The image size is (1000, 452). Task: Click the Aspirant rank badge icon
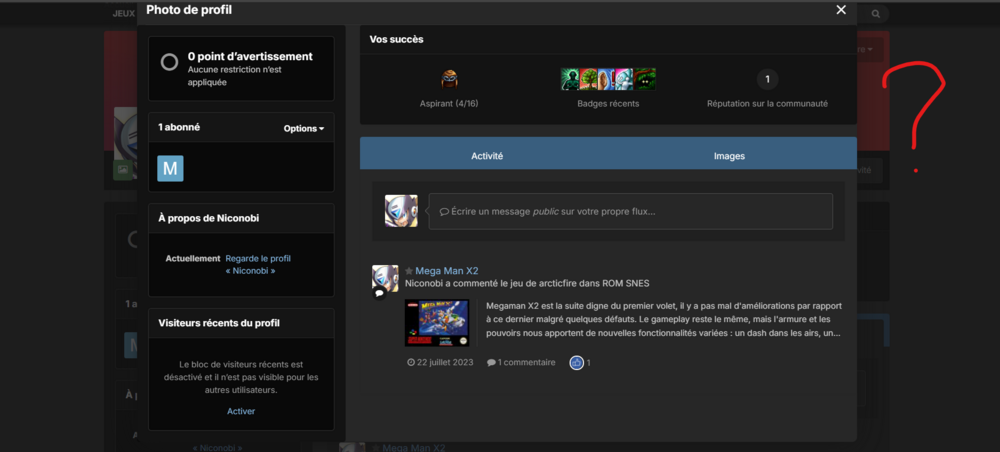click(449, 79)
